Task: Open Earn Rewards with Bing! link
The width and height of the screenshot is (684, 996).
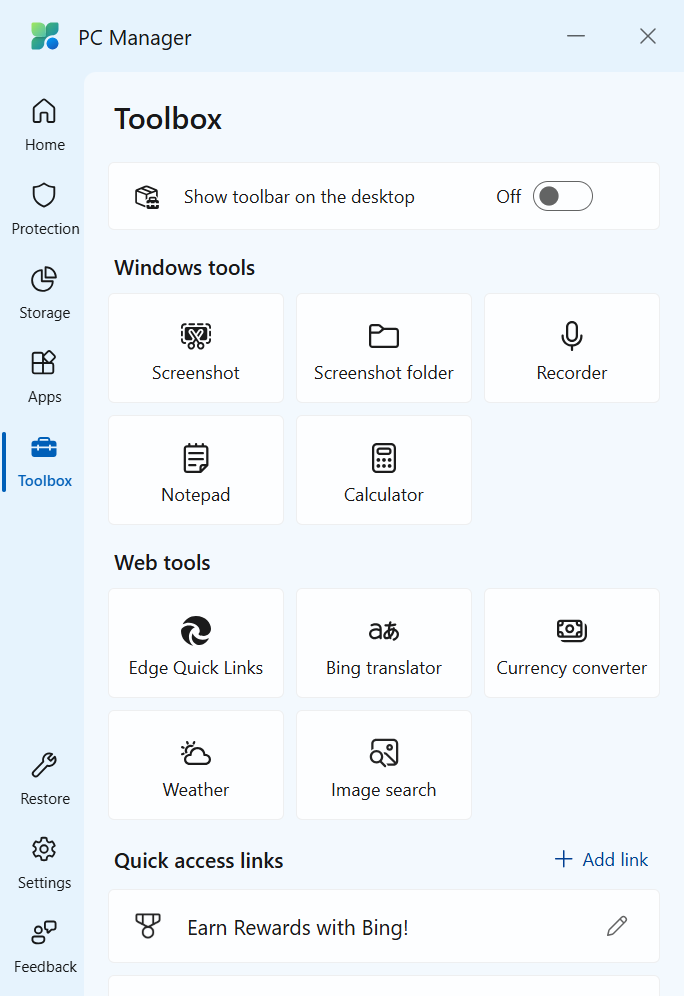Action: pyautogui.click(x=298, y=928)
